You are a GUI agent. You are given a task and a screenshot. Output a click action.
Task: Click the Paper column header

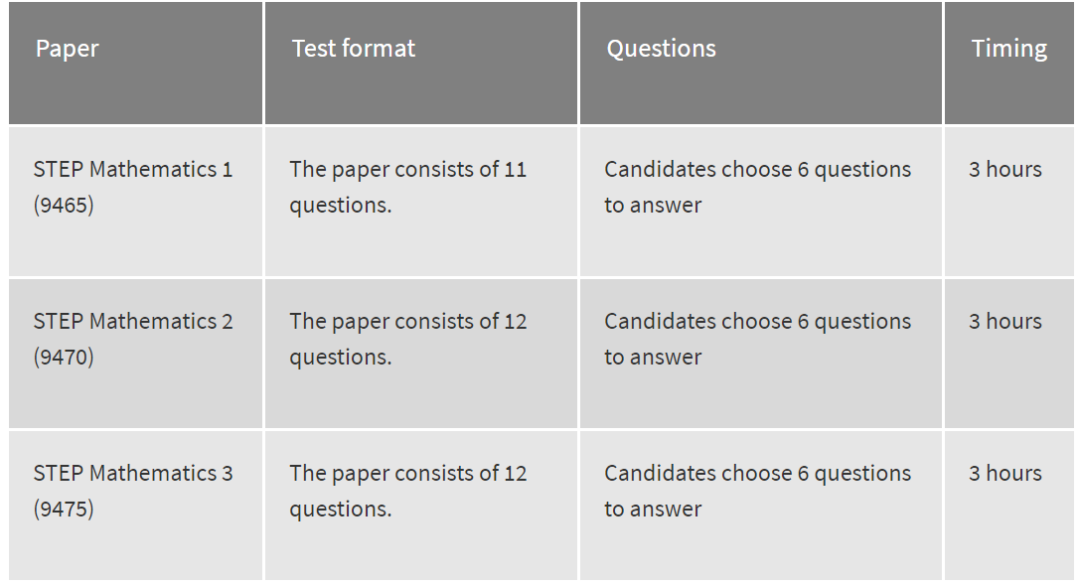(136, 63)
